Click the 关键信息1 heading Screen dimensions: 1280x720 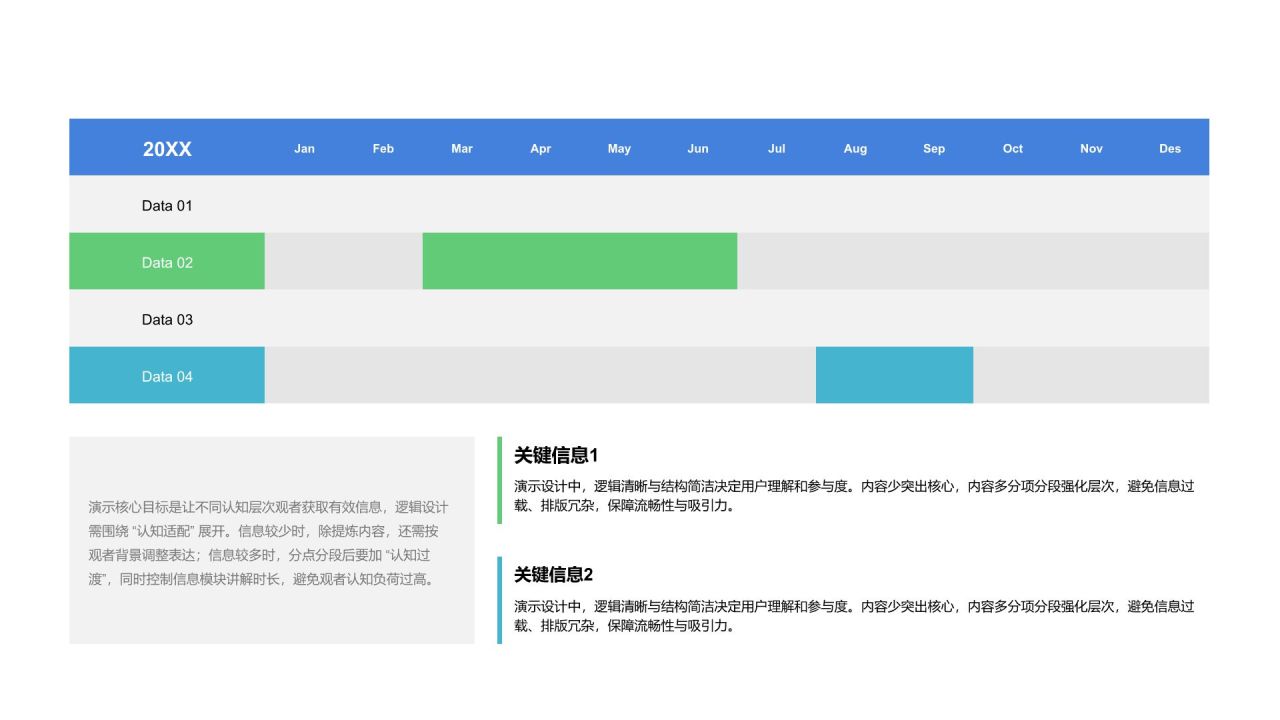pos(556,456)
